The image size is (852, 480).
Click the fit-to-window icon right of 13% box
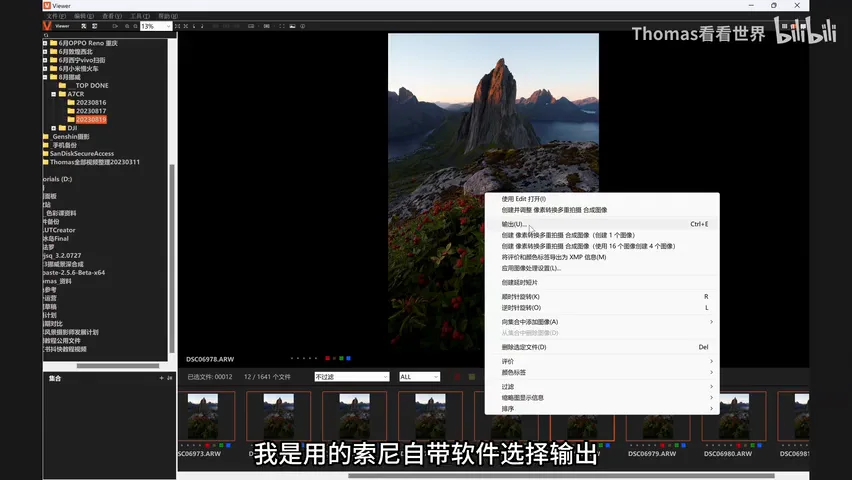[x=177, y=26]
